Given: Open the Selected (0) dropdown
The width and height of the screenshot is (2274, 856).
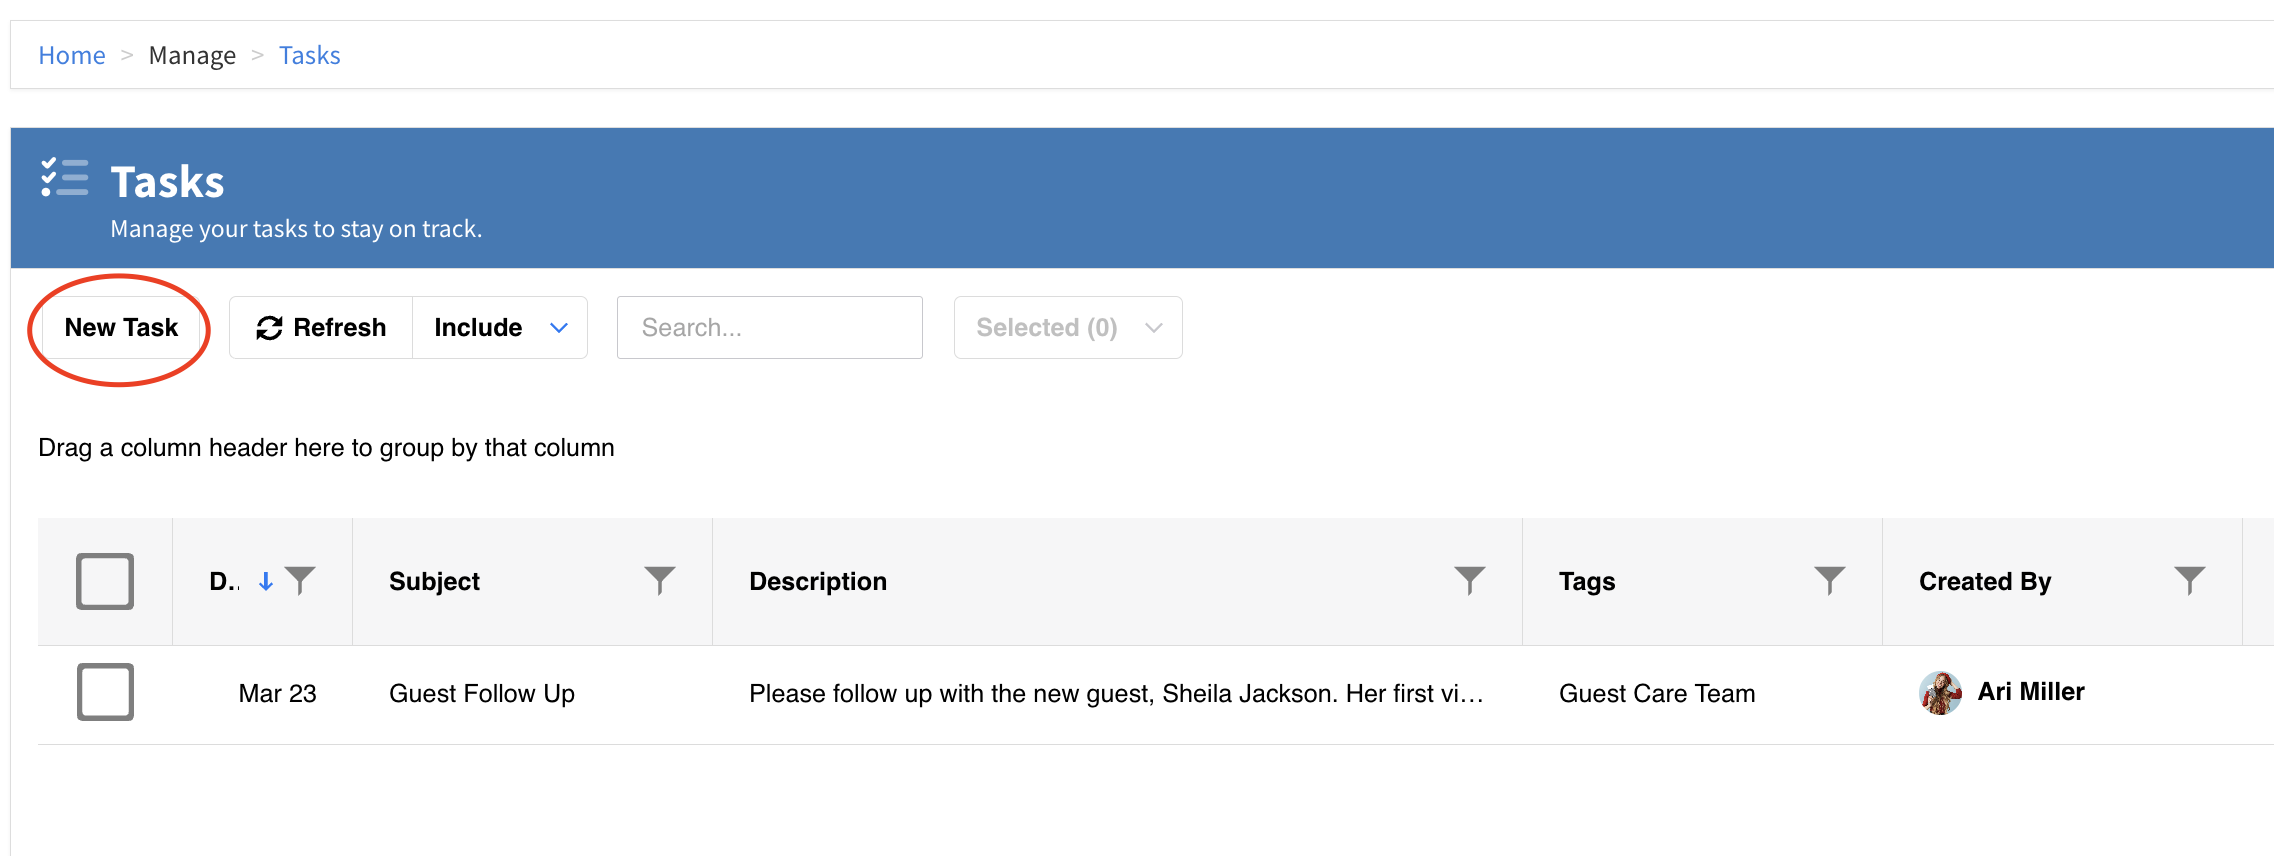Looking at the screenshot, I should (1067, 328).
